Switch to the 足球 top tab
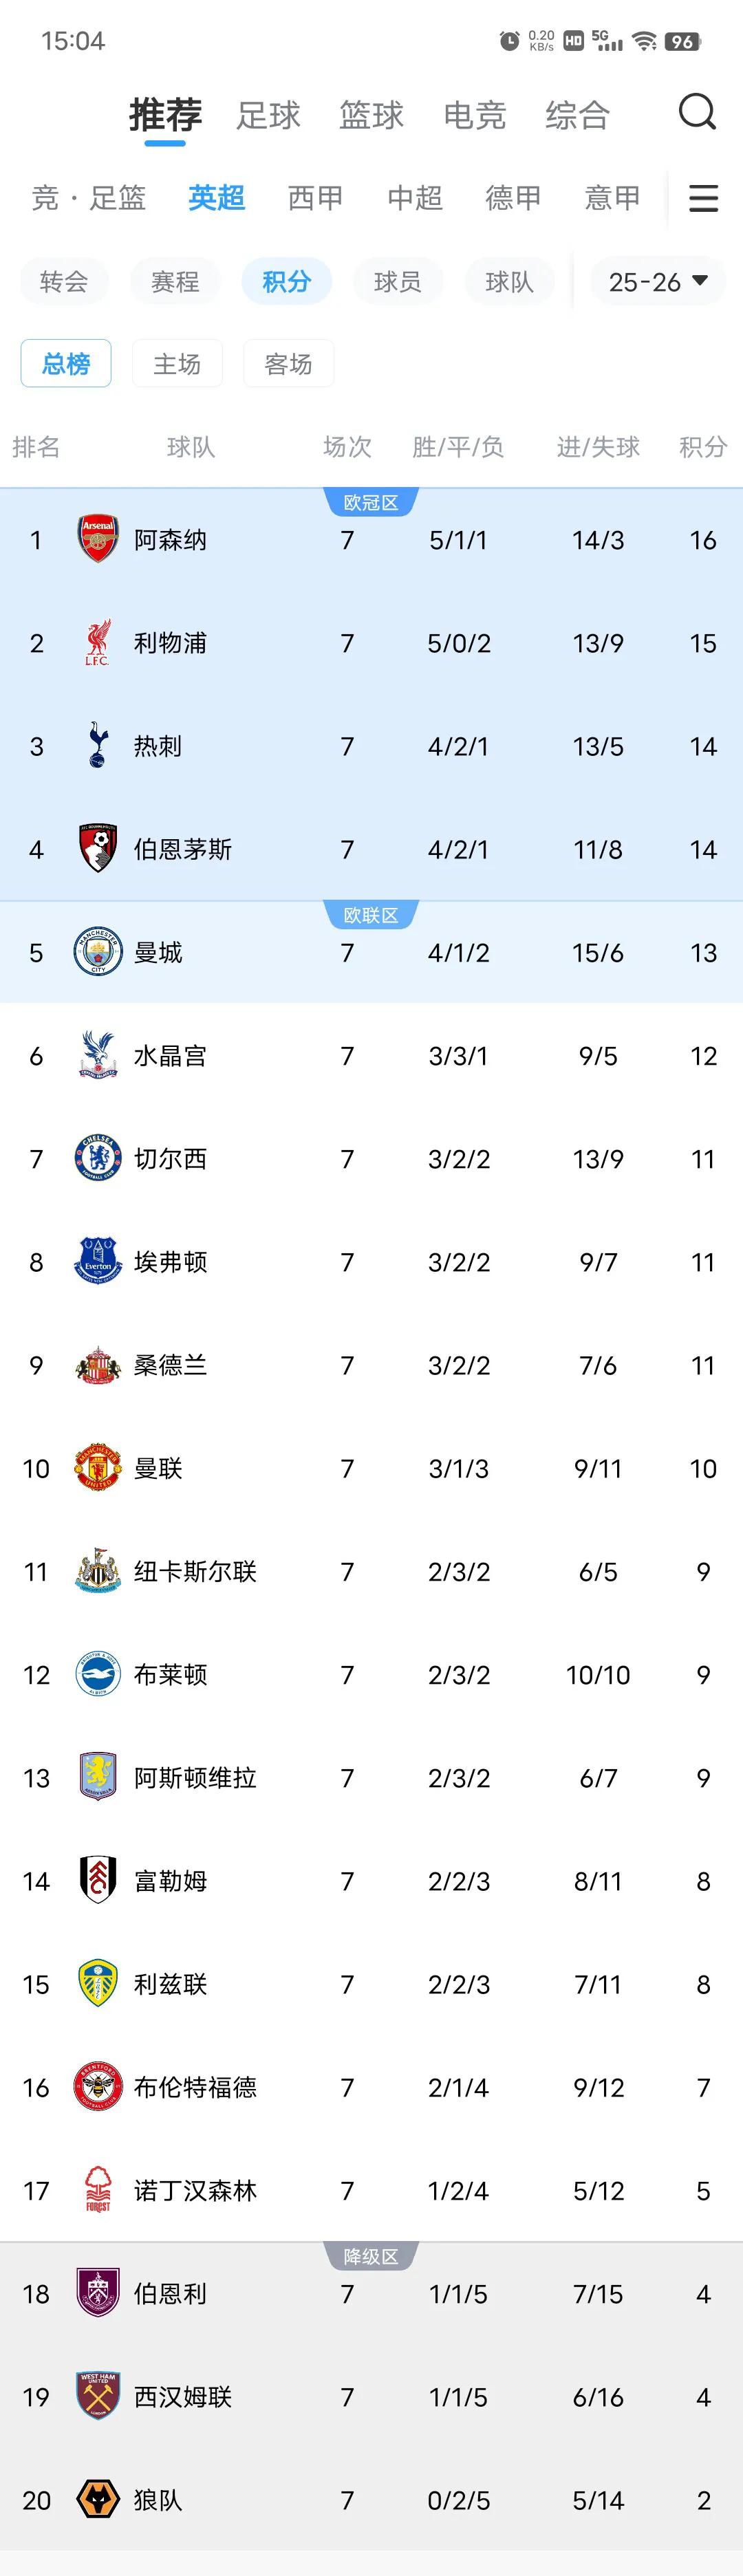Screen dimensions: 743x2576 (x=268, y=116)
